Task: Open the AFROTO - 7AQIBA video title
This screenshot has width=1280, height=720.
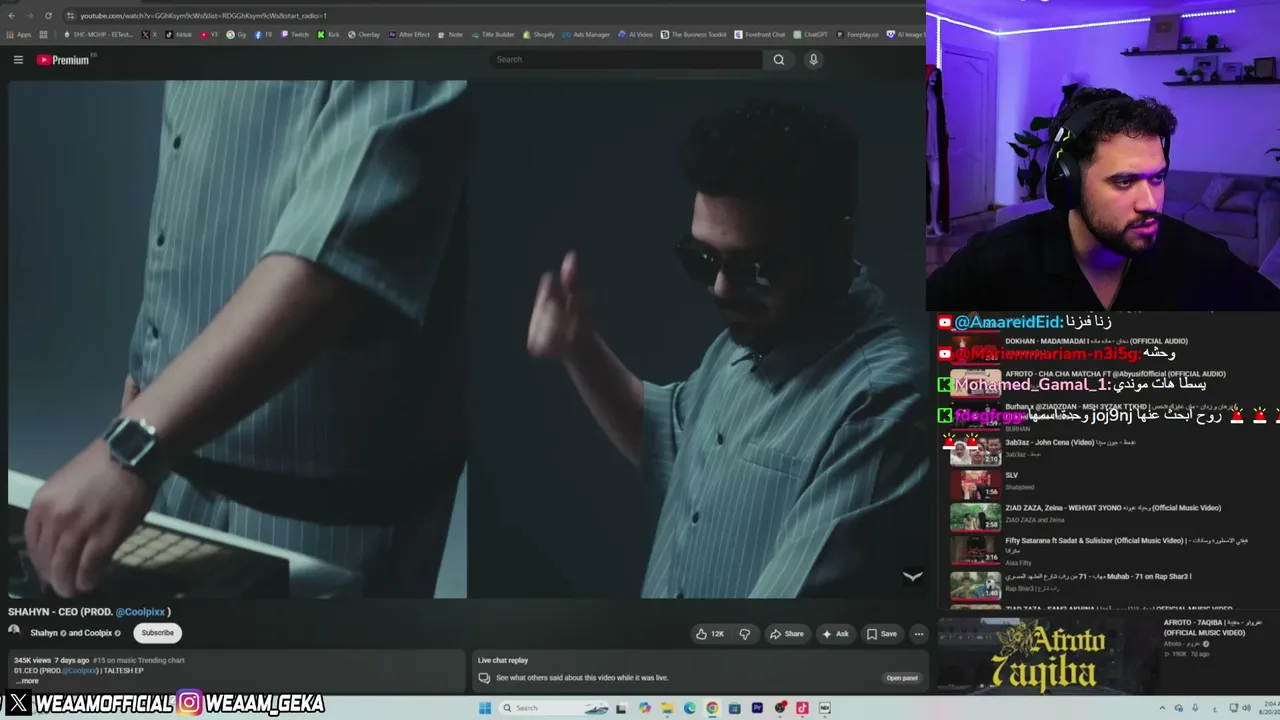Action: (1213, 627)
